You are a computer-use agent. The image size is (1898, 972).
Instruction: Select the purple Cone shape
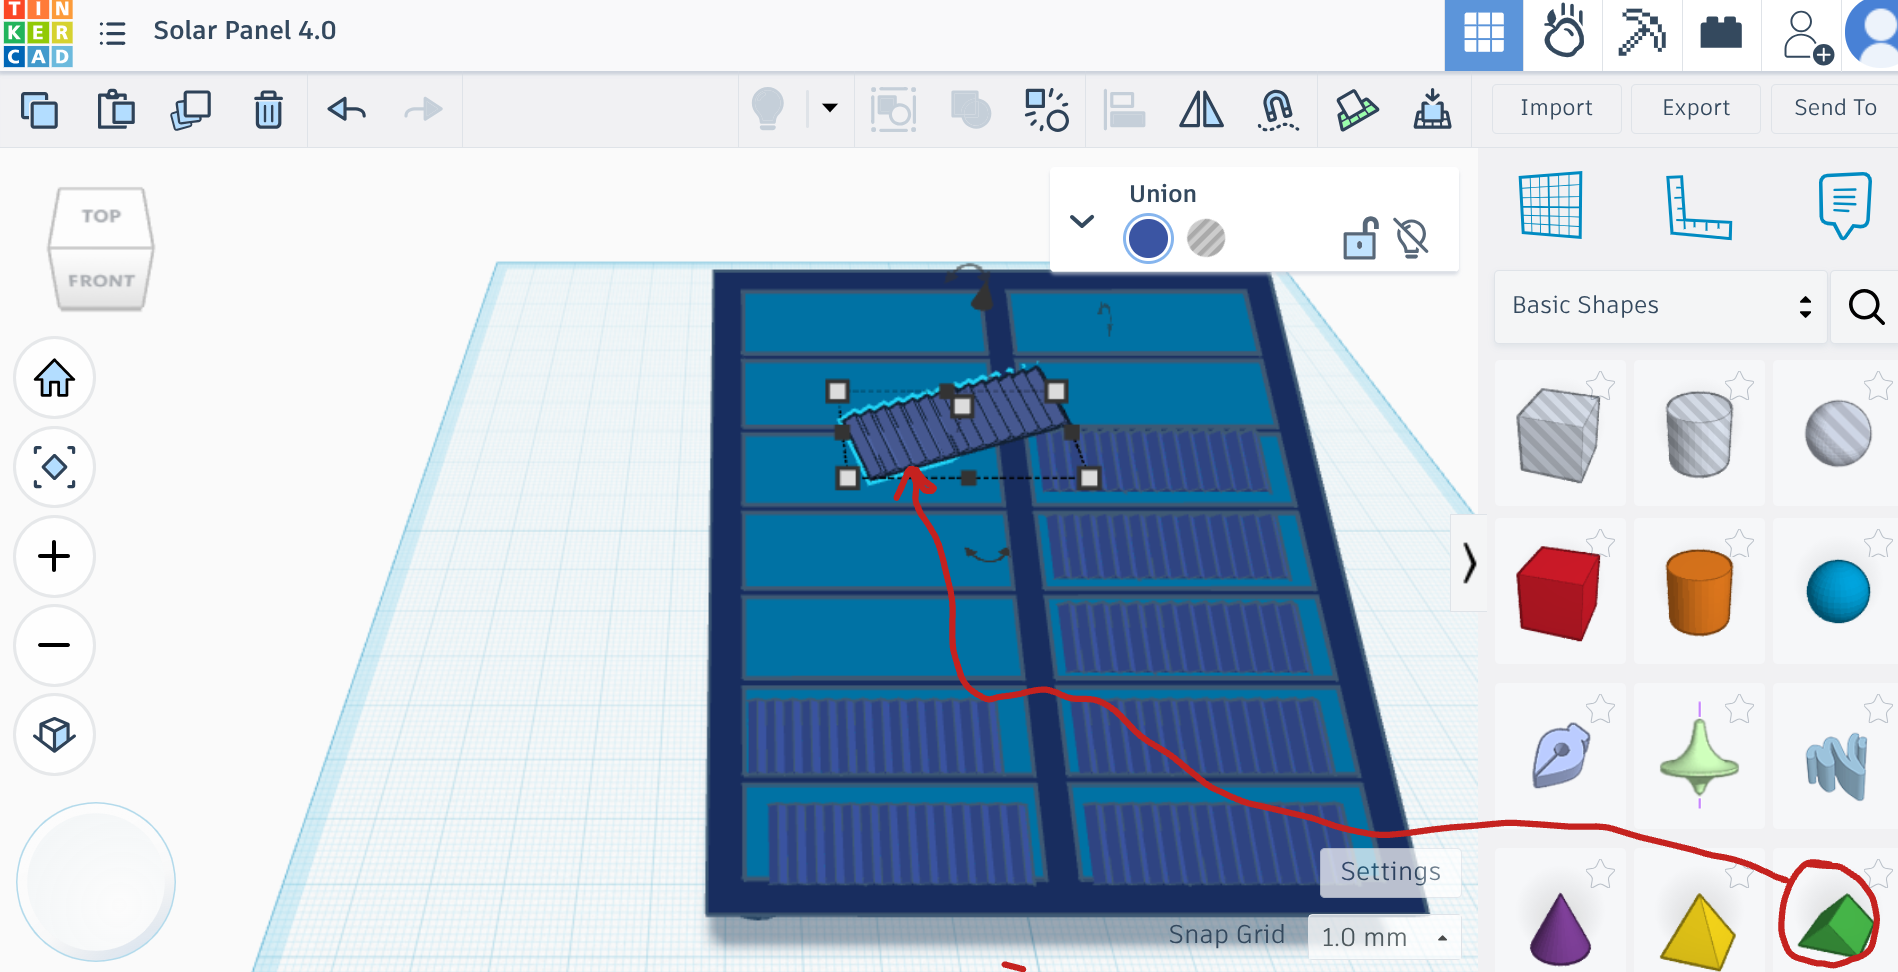tap(1560, 929)
